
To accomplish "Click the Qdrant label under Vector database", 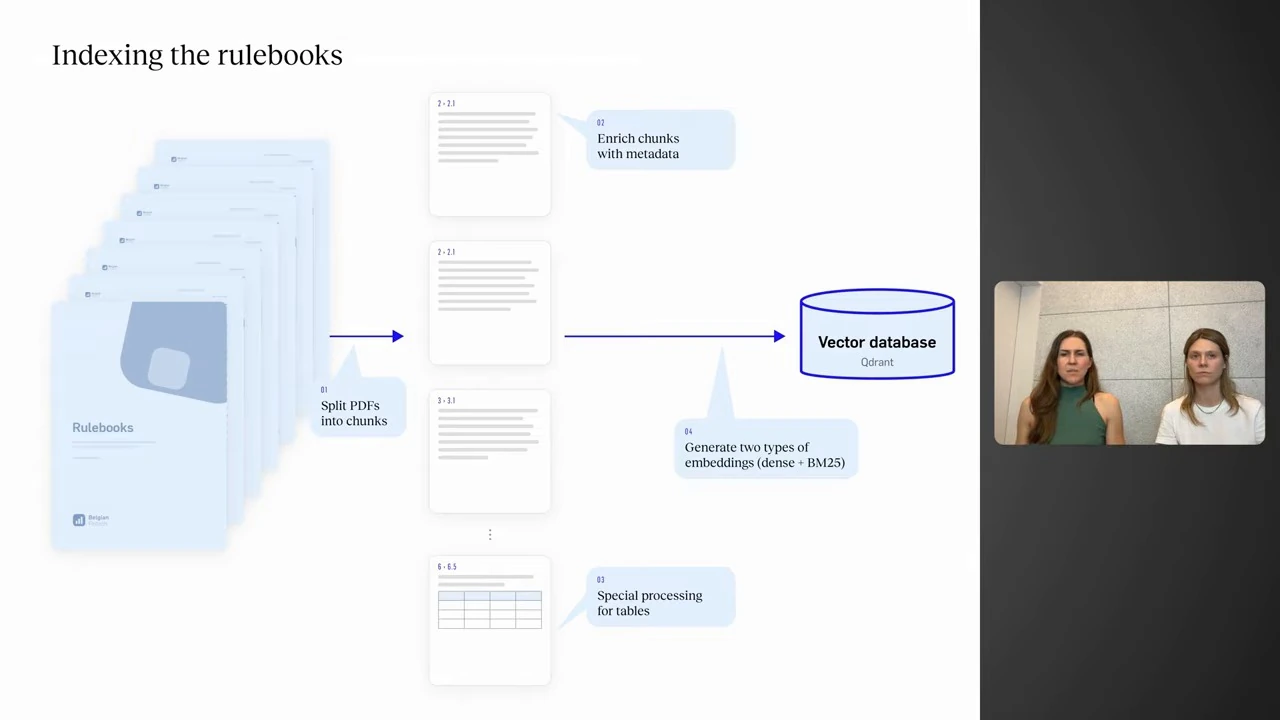I will click(x=877, y=362).
